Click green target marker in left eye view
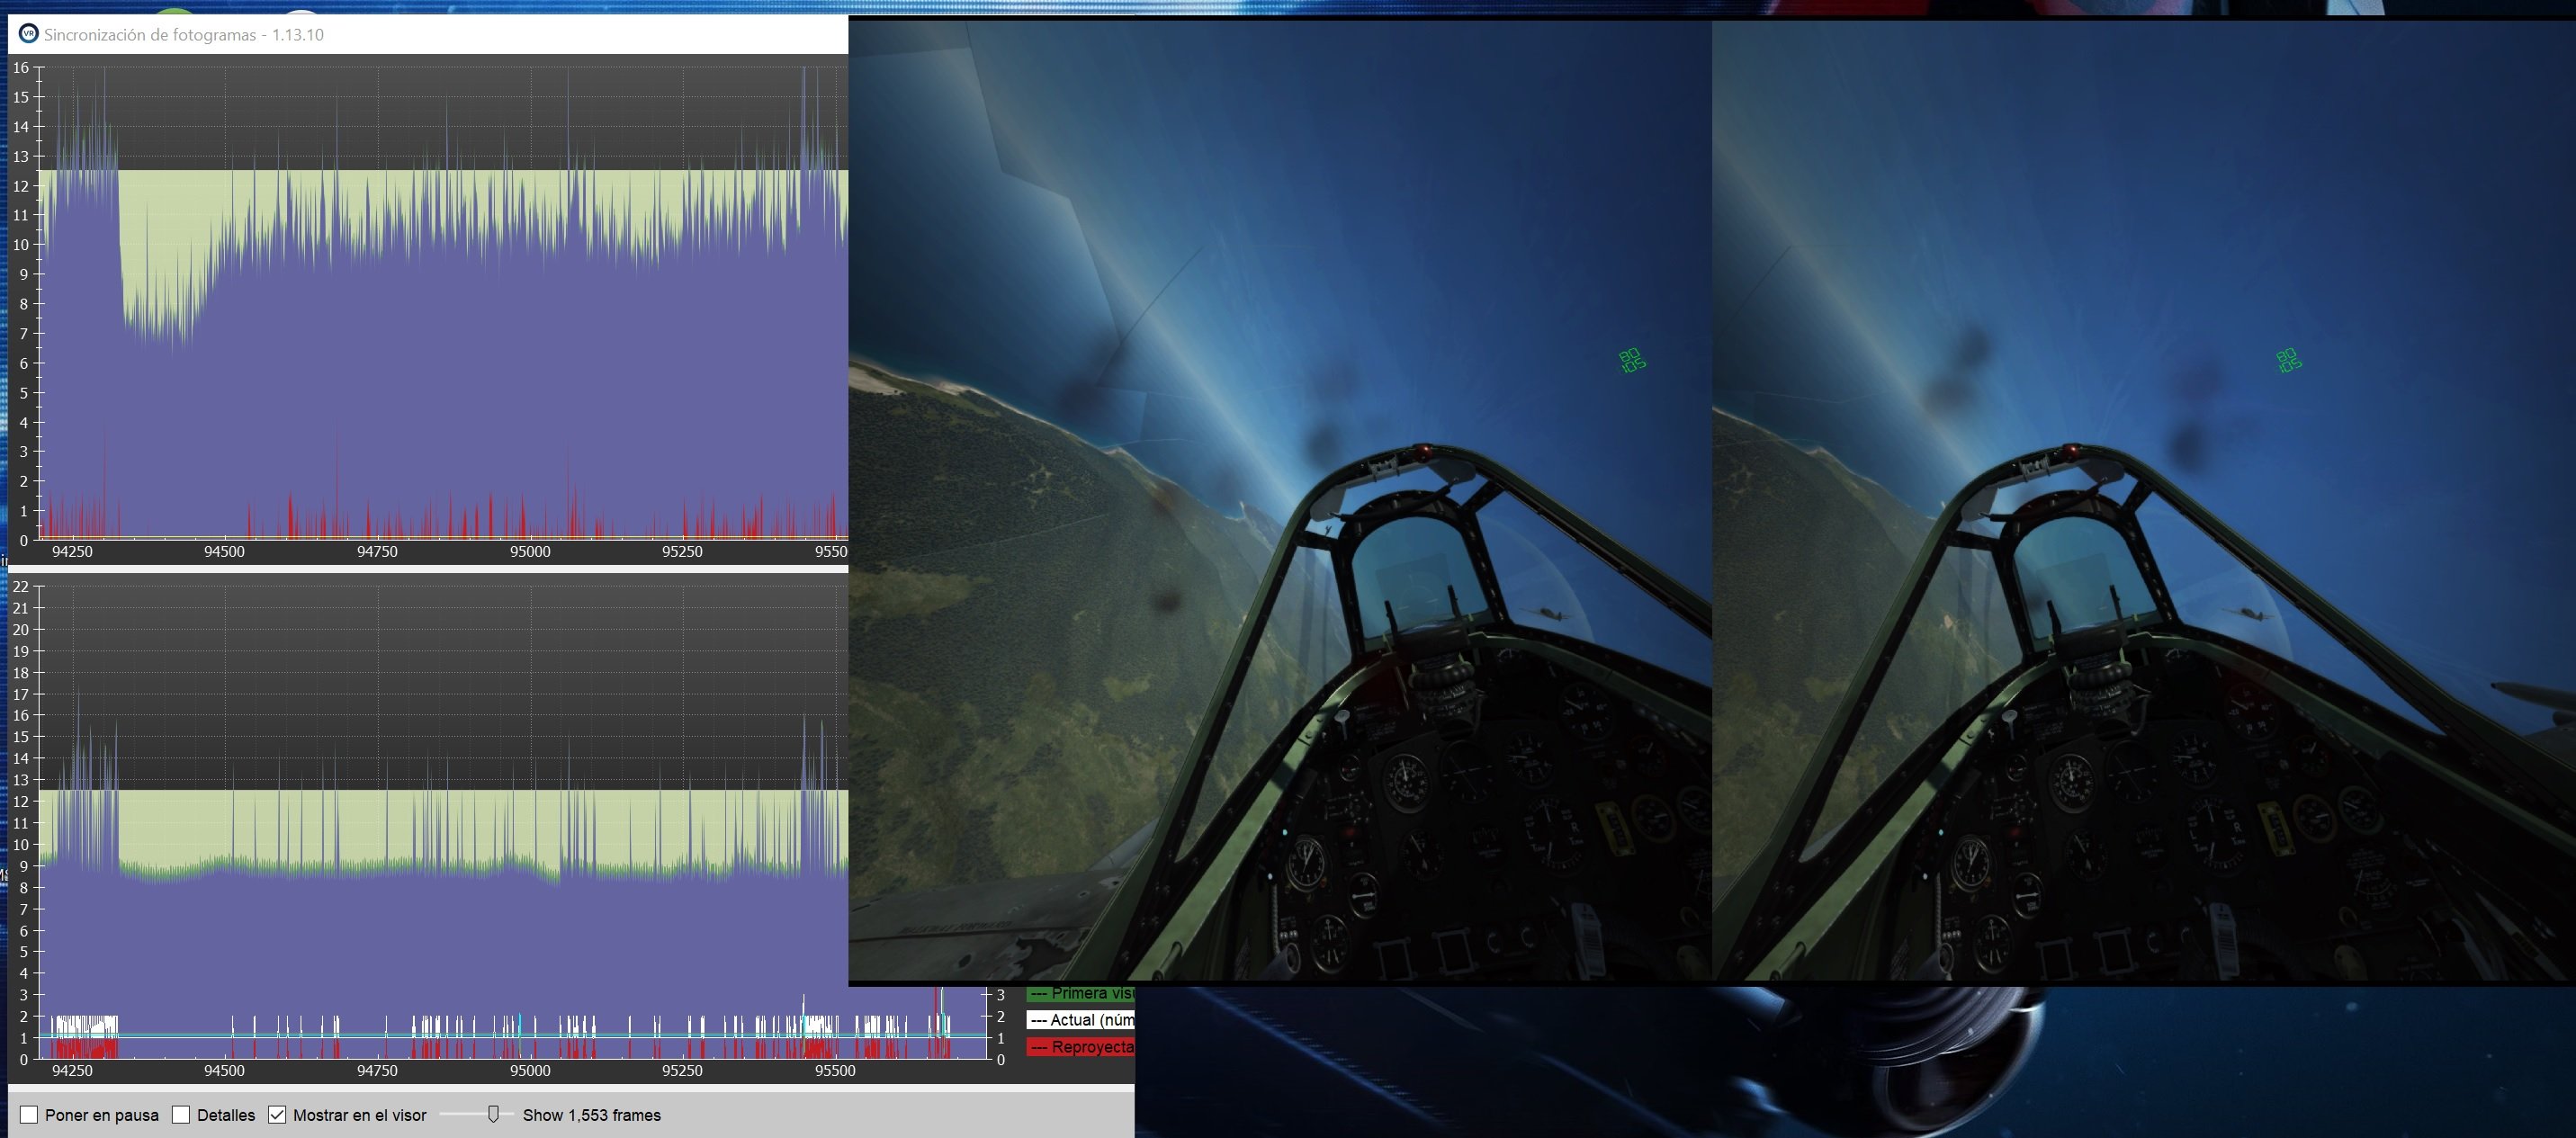This screenshot has height=1138, width=2576. point(1631,360)
